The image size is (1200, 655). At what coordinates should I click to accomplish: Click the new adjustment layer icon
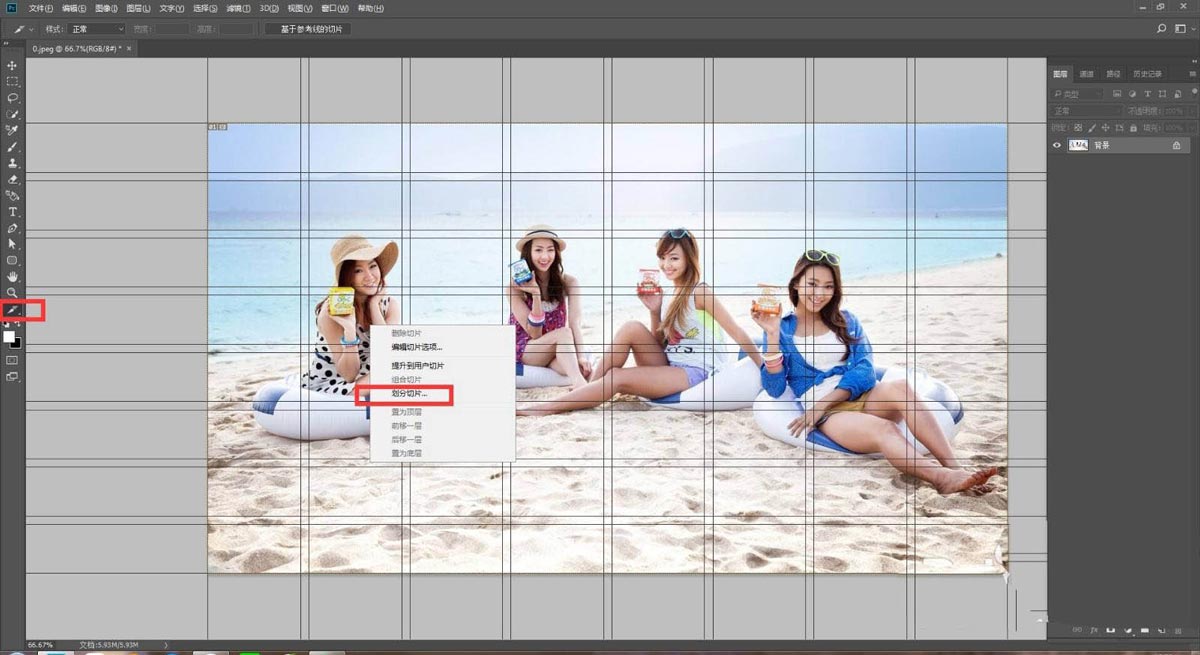(1128, 630)
